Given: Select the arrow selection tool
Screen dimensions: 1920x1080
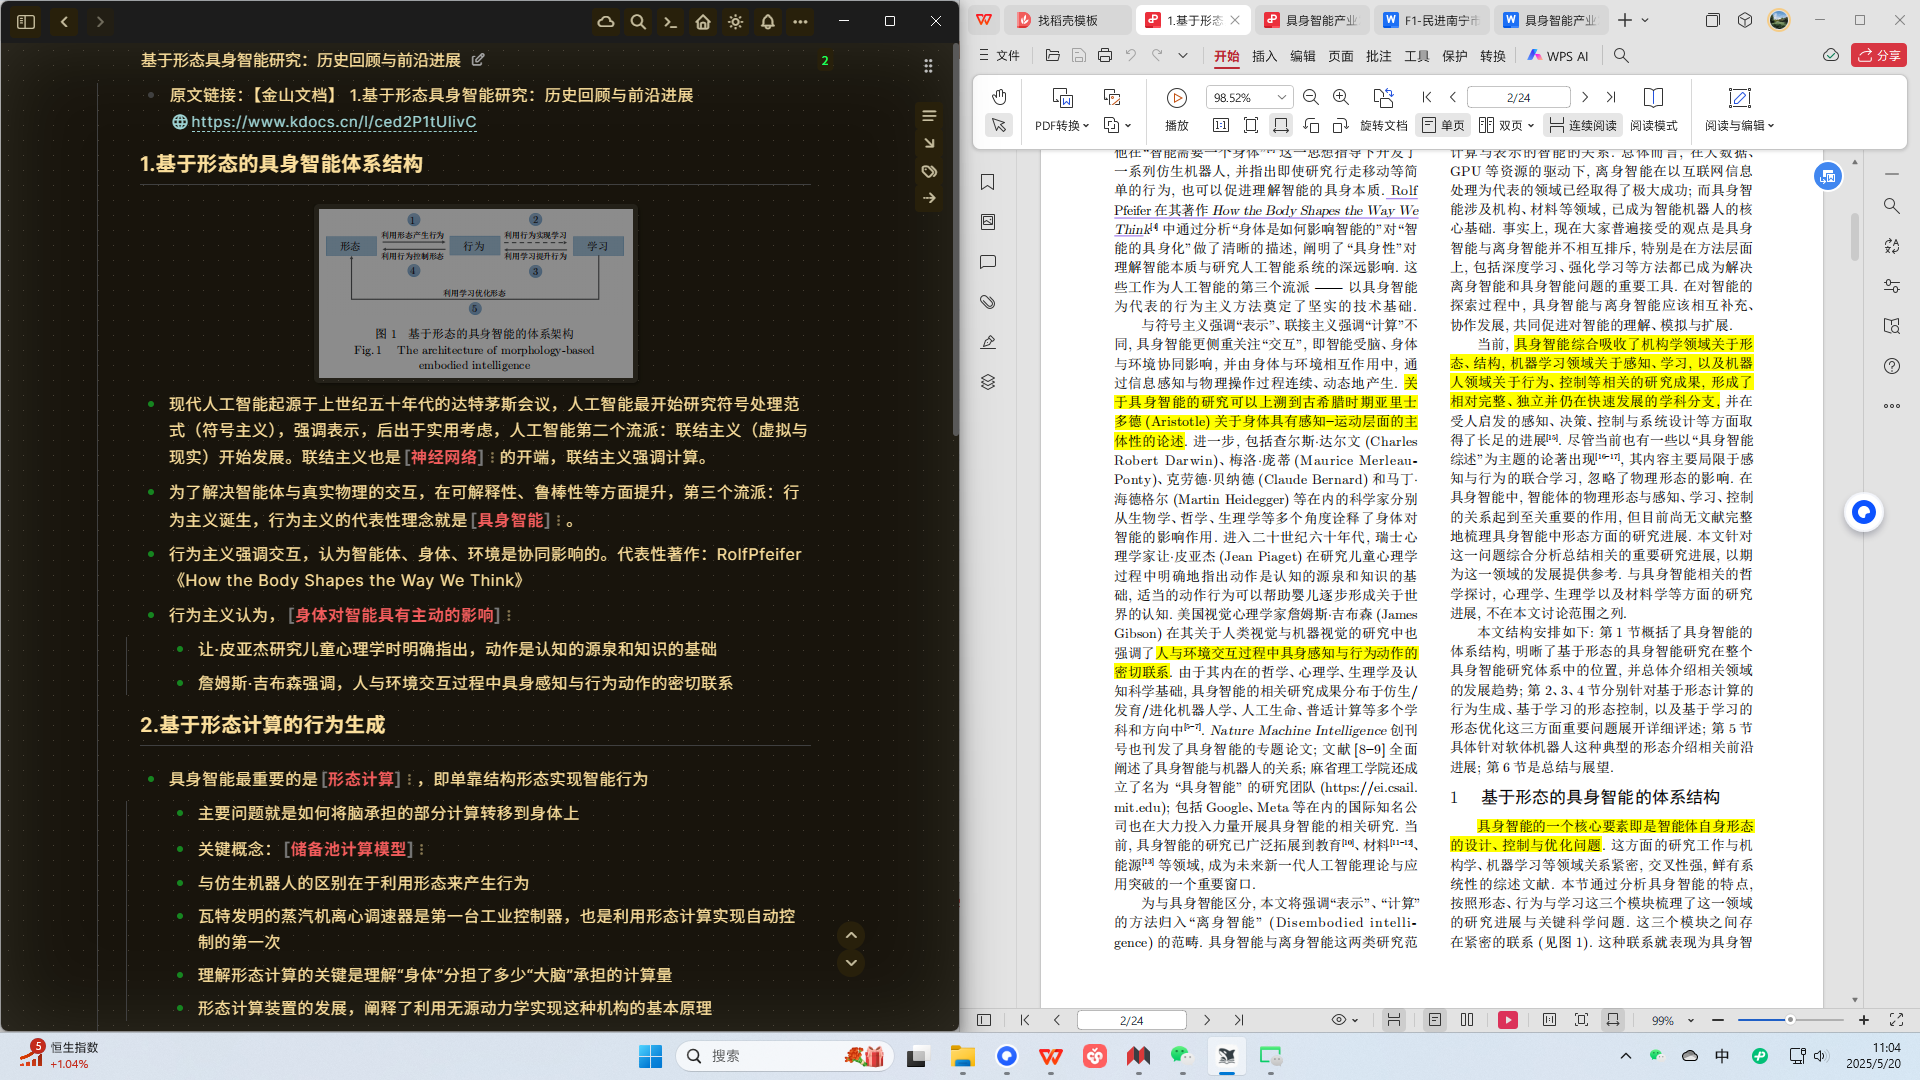Looking at the screenshot, I should pos(999,125).
